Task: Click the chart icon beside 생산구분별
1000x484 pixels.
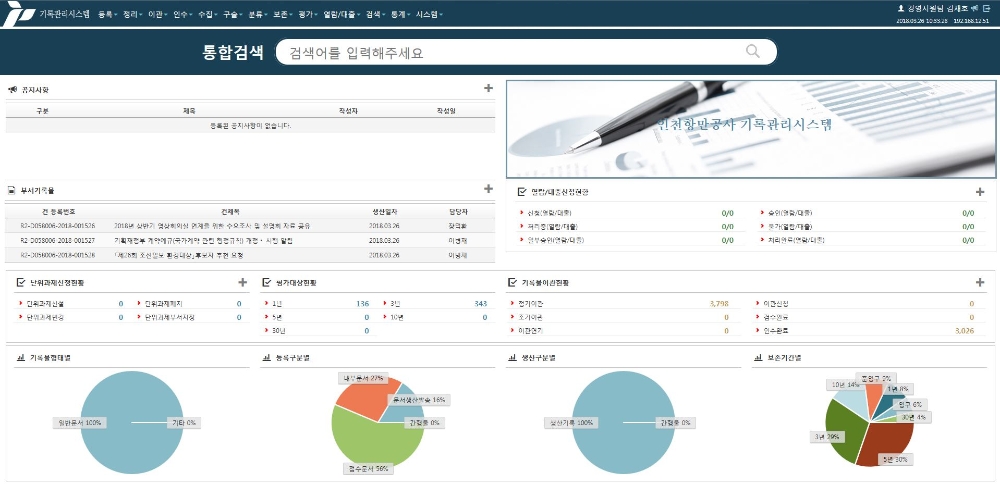Action: click(x=511, y=358)
